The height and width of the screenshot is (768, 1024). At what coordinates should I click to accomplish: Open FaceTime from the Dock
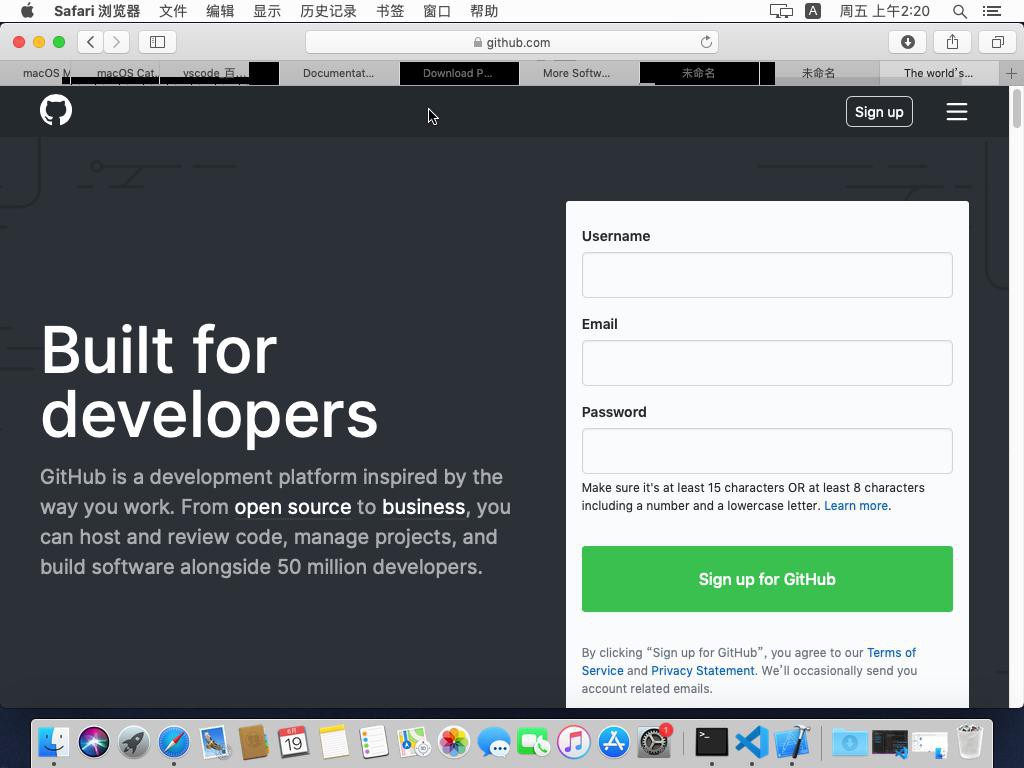[534, 743]
